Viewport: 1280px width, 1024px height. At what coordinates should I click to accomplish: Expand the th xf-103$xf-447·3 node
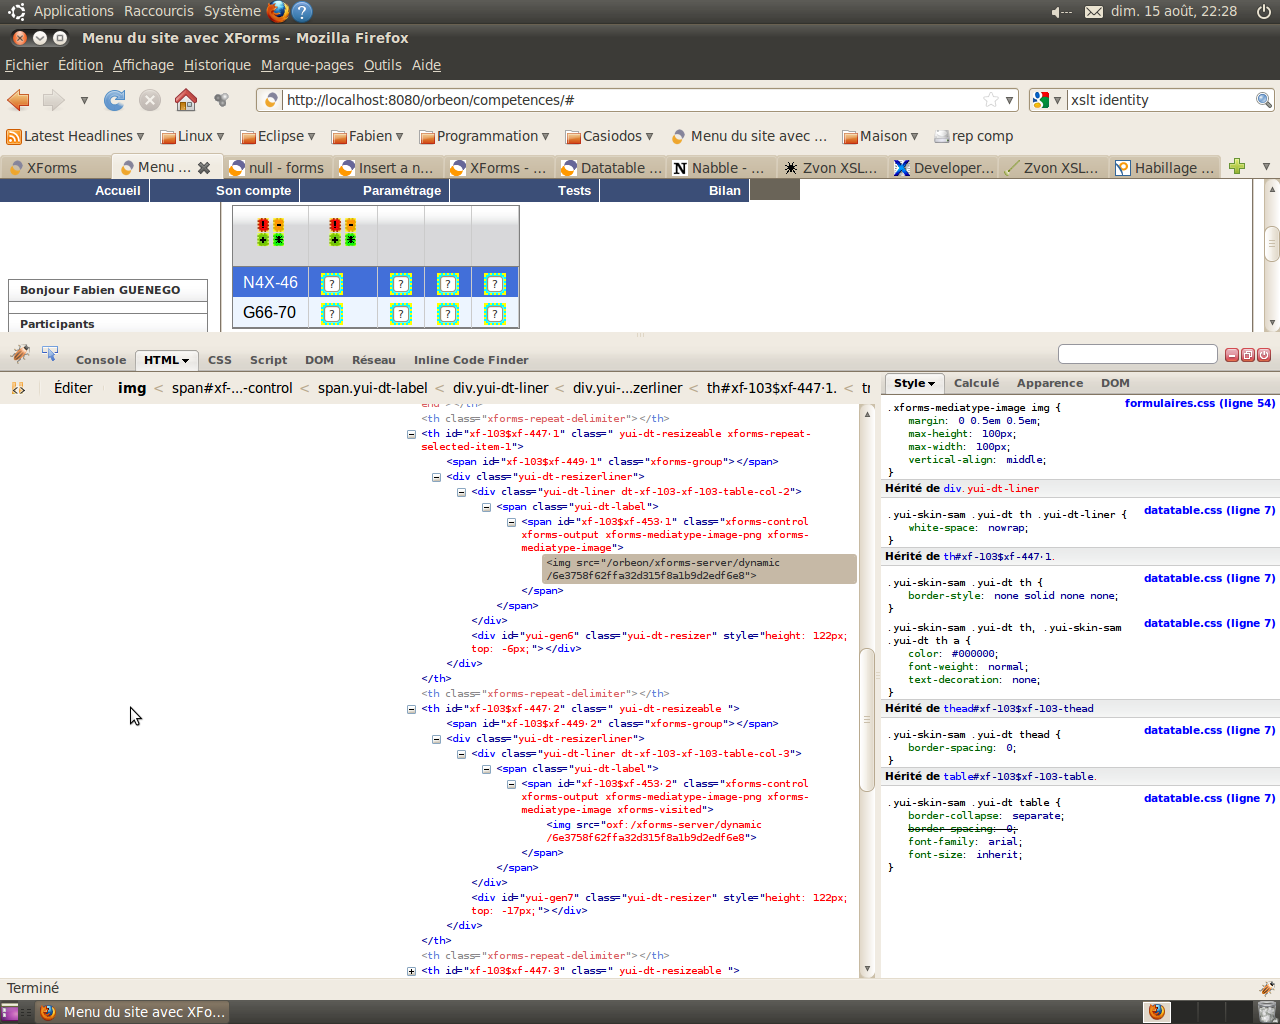click(x=411, y=971)
